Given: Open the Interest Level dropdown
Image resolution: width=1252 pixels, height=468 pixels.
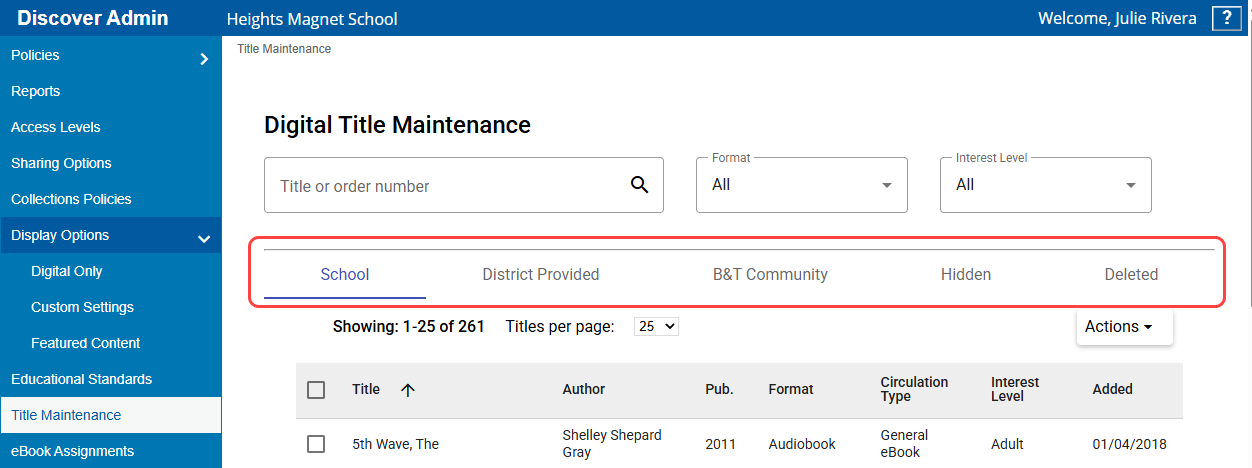Looking at the screenshot, I should click(x=1046, y=185).
